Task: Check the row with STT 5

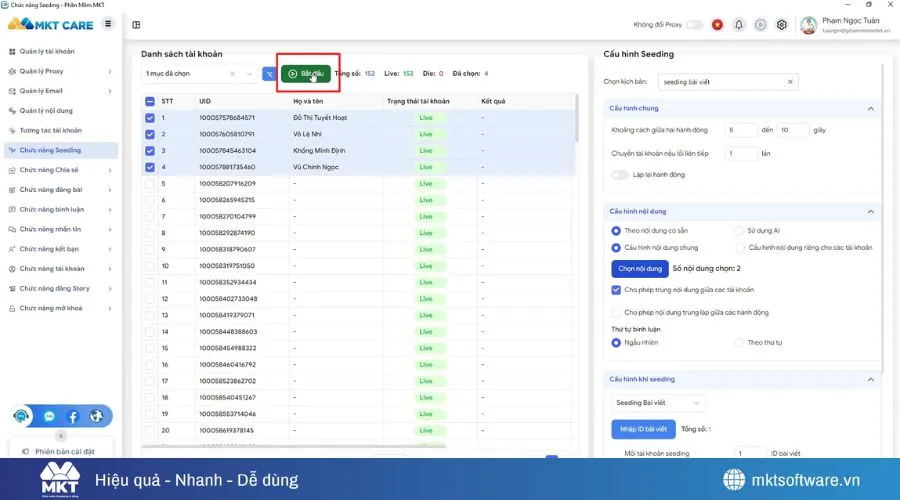Action: tap(150, 184)
